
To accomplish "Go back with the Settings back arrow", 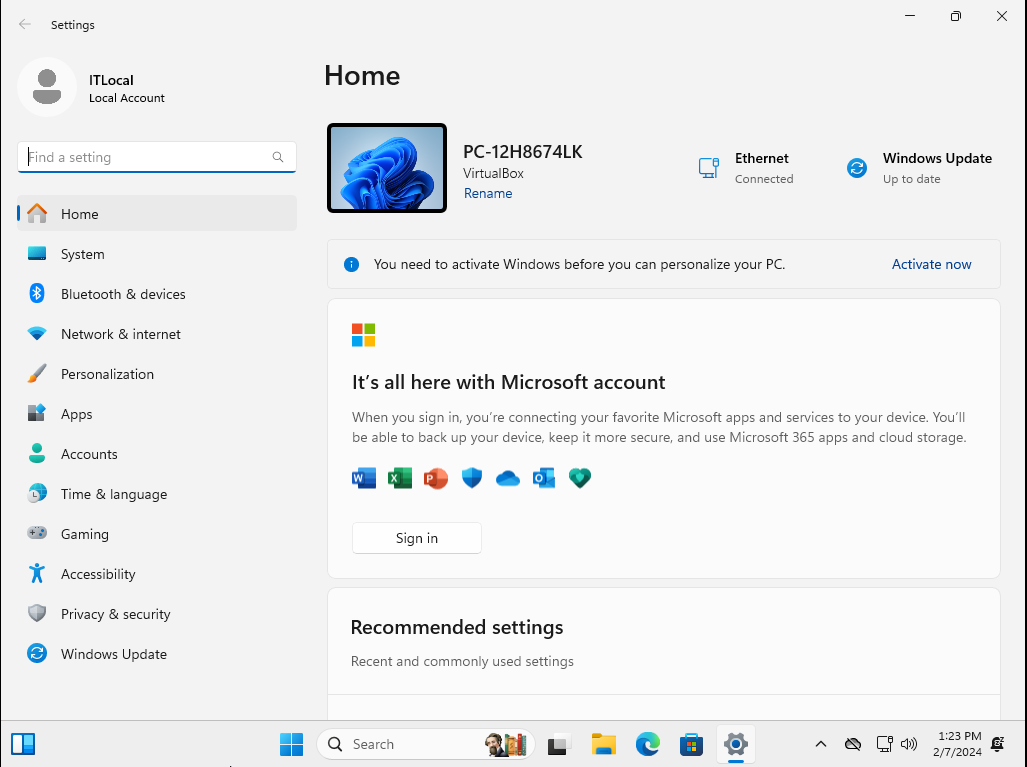I will pos(25,24).
